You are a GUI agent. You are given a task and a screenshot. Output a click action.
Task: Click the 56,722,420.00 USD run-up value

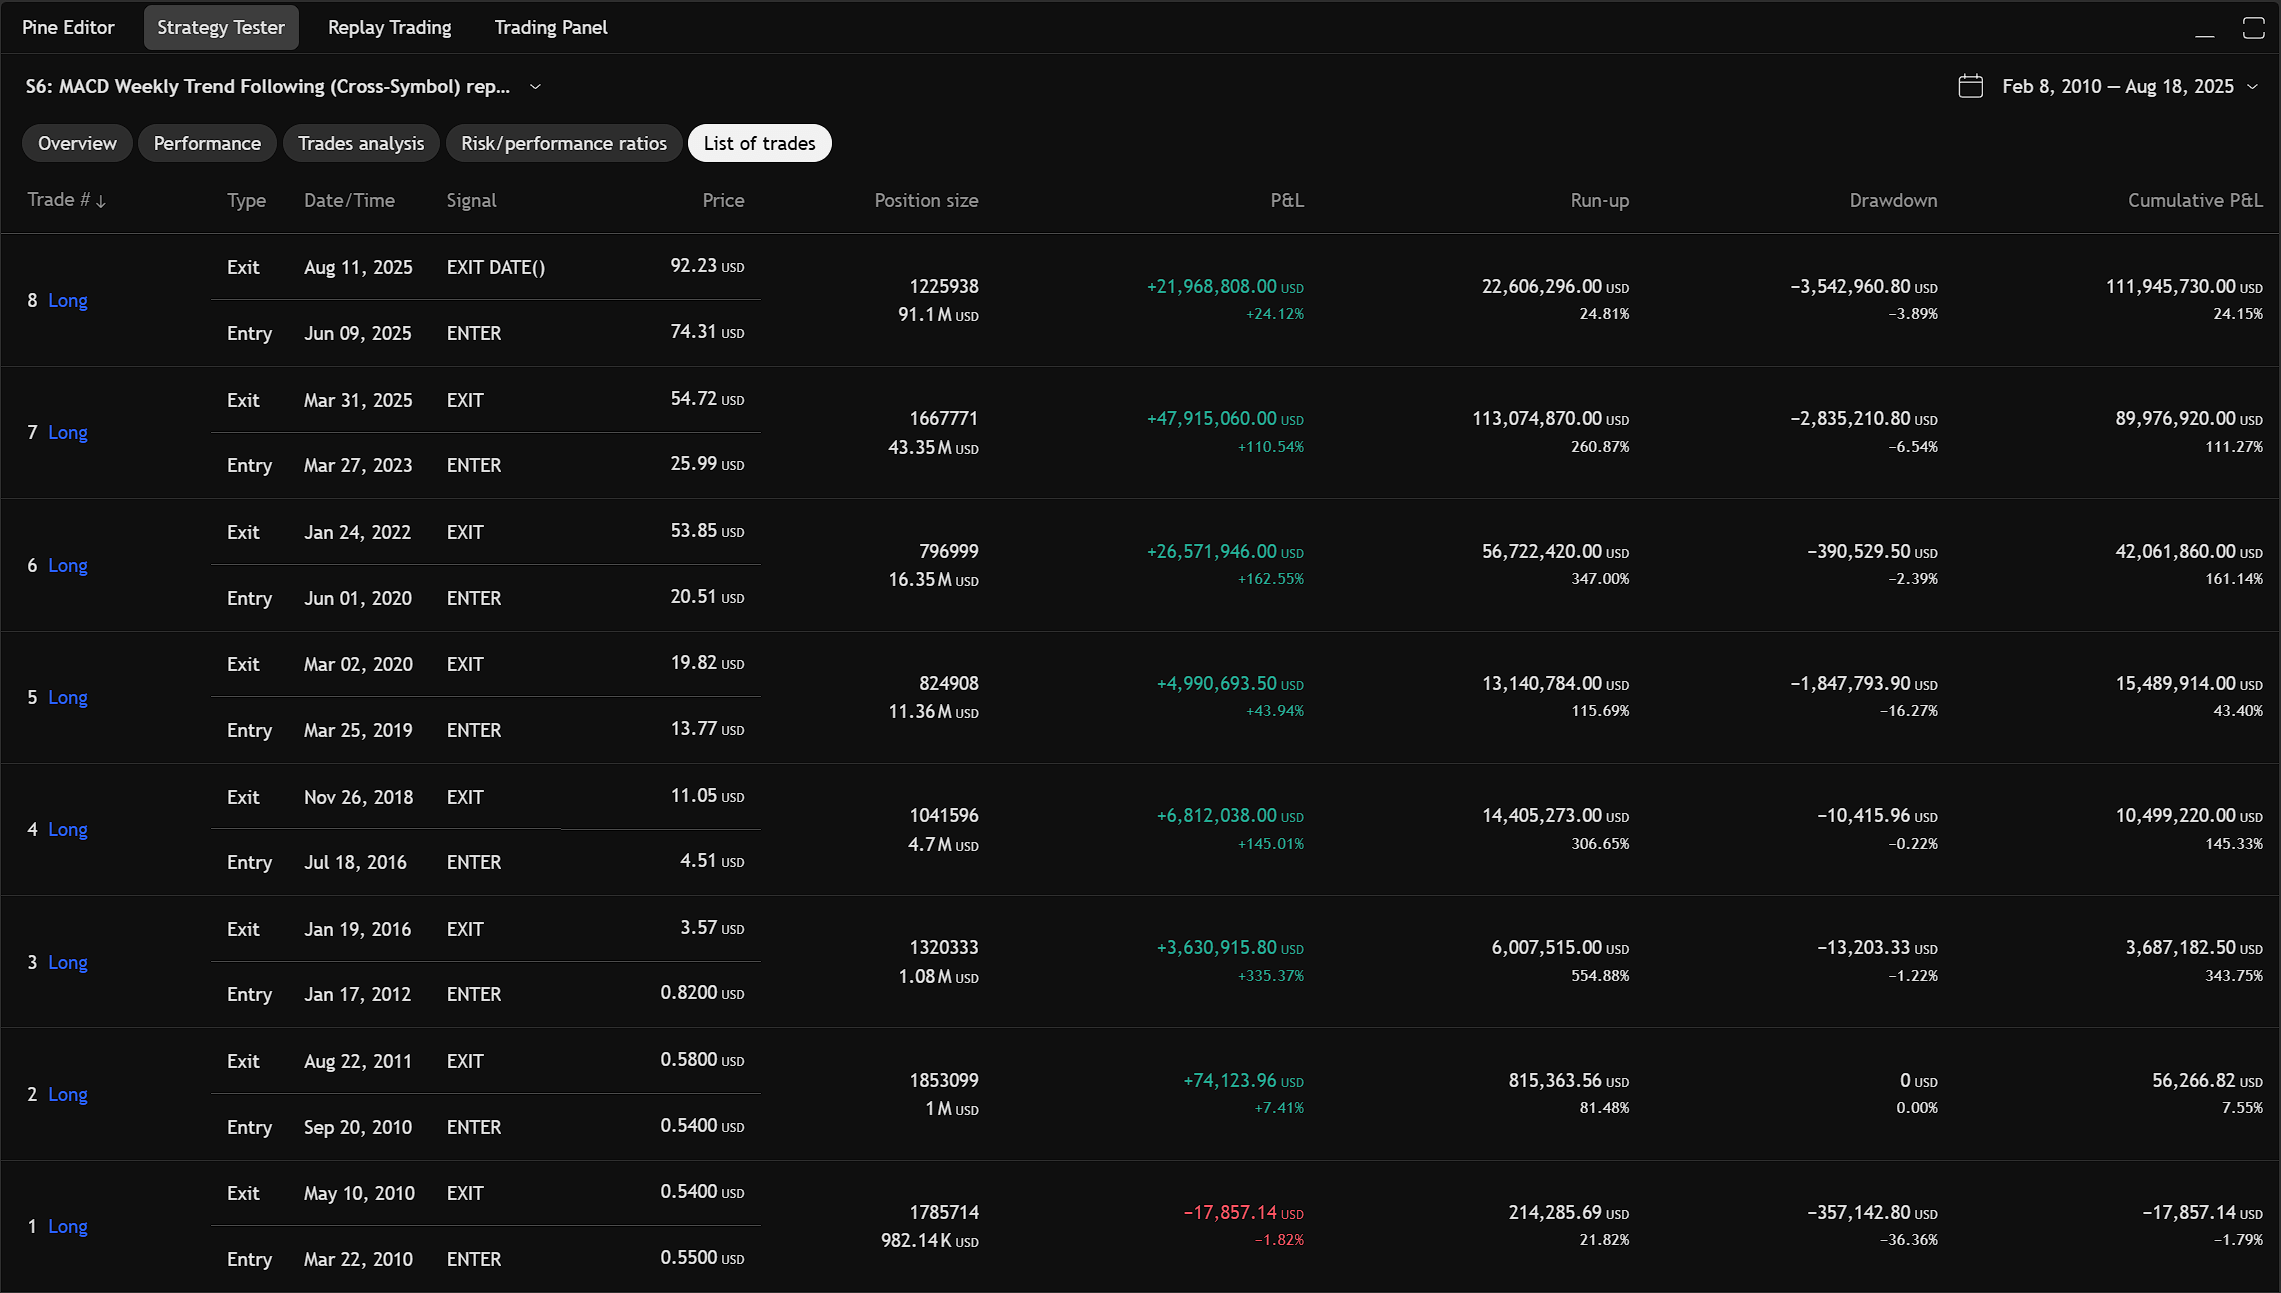pos(1555,551)
